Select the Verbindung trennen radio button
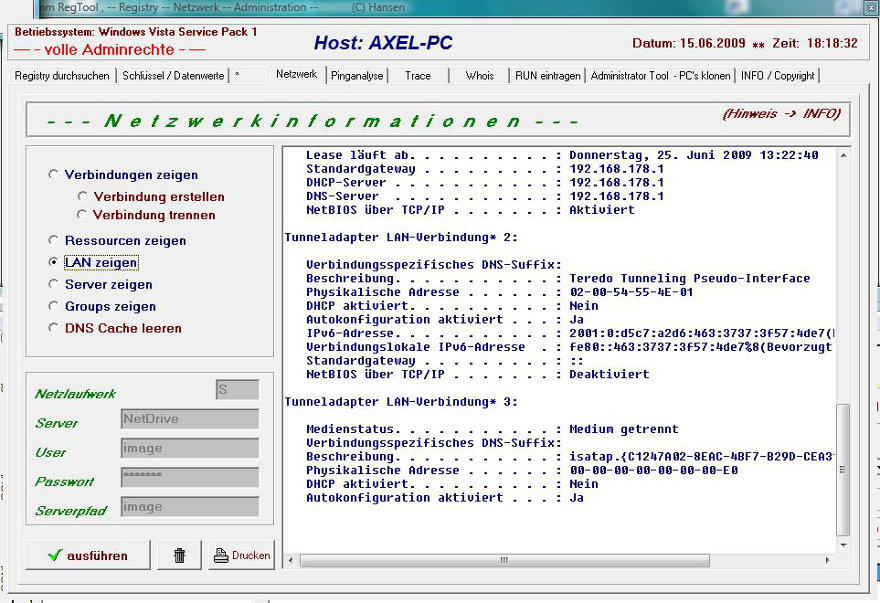880x603 pixels. click(83, 215)
